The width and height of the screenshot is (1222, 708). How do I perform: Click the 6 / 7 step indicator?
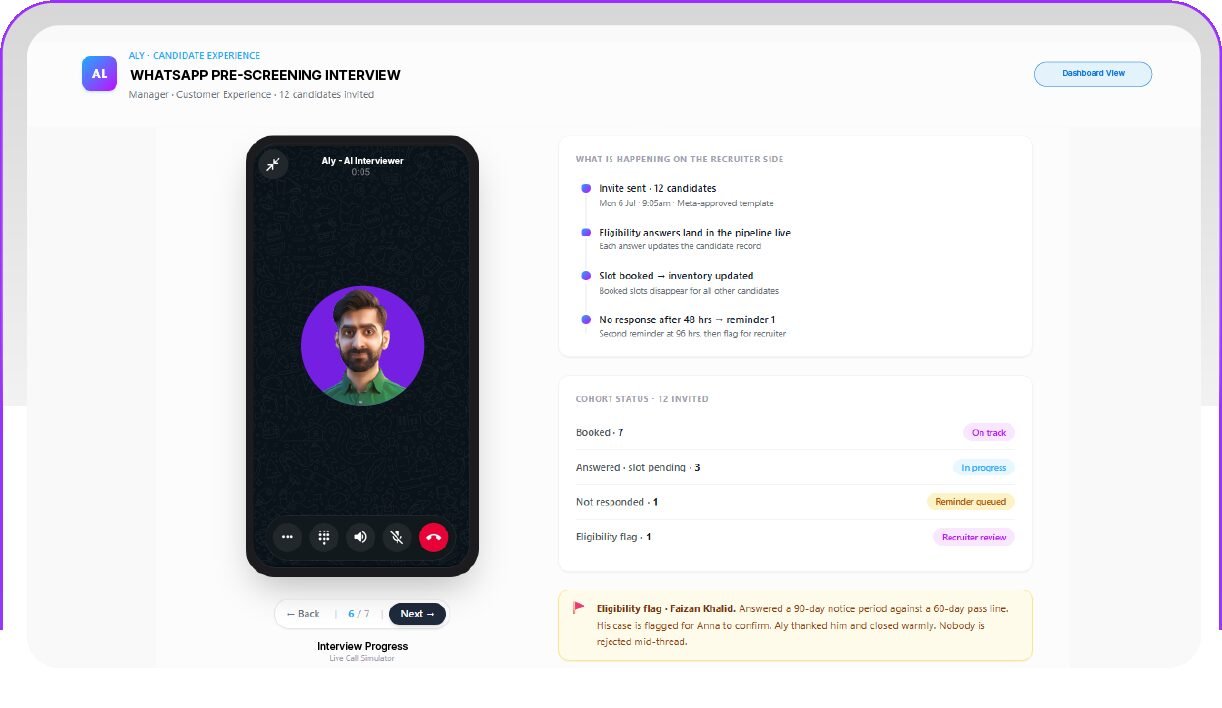click(358, 614)
